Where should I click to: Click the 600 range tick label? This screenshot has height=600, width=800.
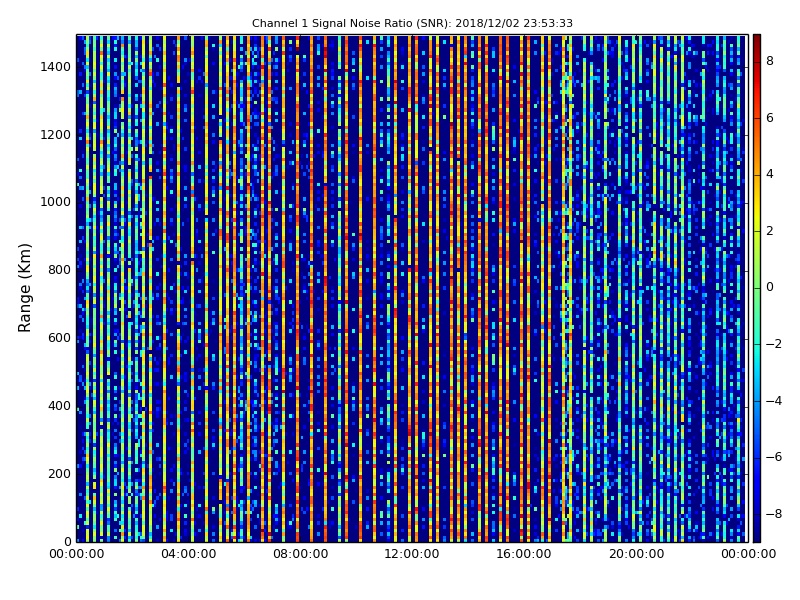pos(59,338)
